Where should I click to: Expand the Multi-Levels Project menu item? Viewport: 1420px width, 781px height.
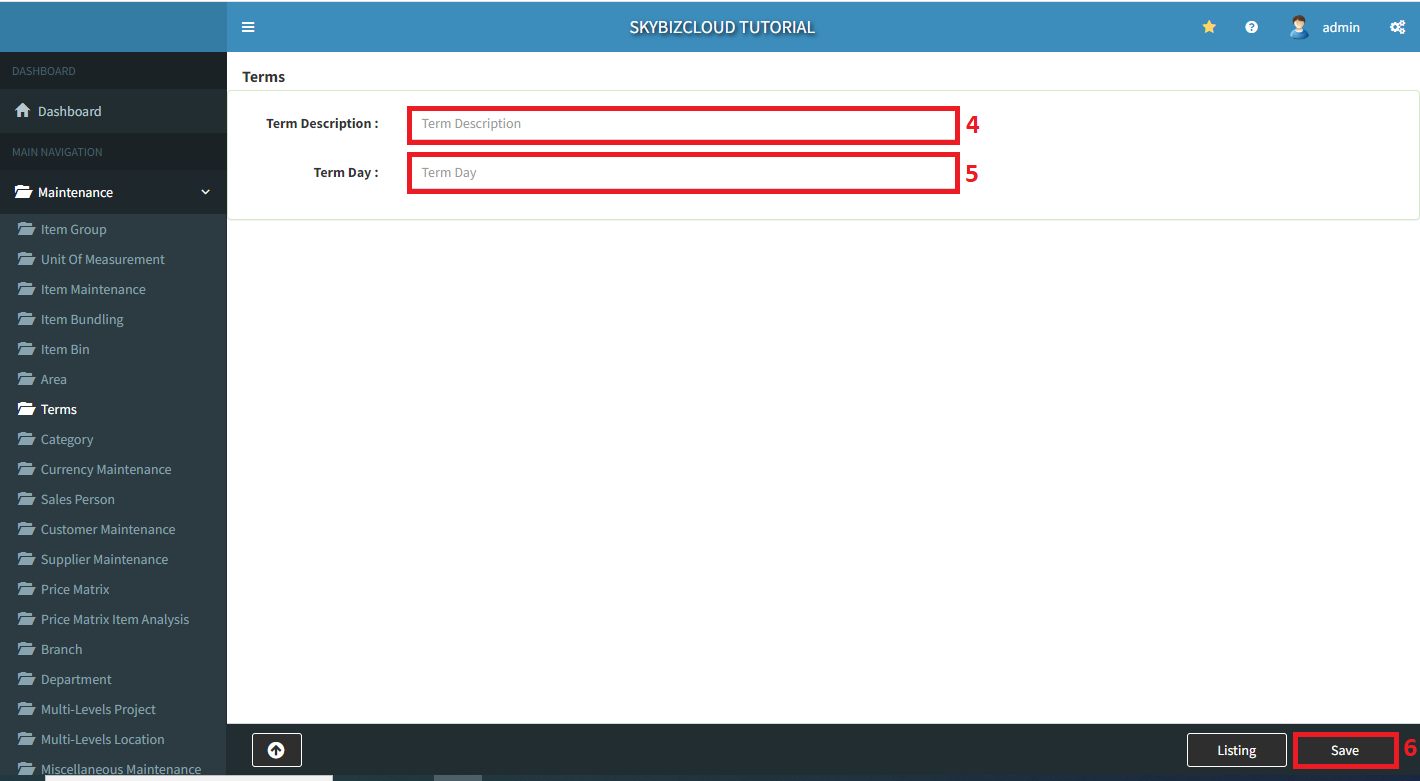pyautogui.click(x=98, y=709)
